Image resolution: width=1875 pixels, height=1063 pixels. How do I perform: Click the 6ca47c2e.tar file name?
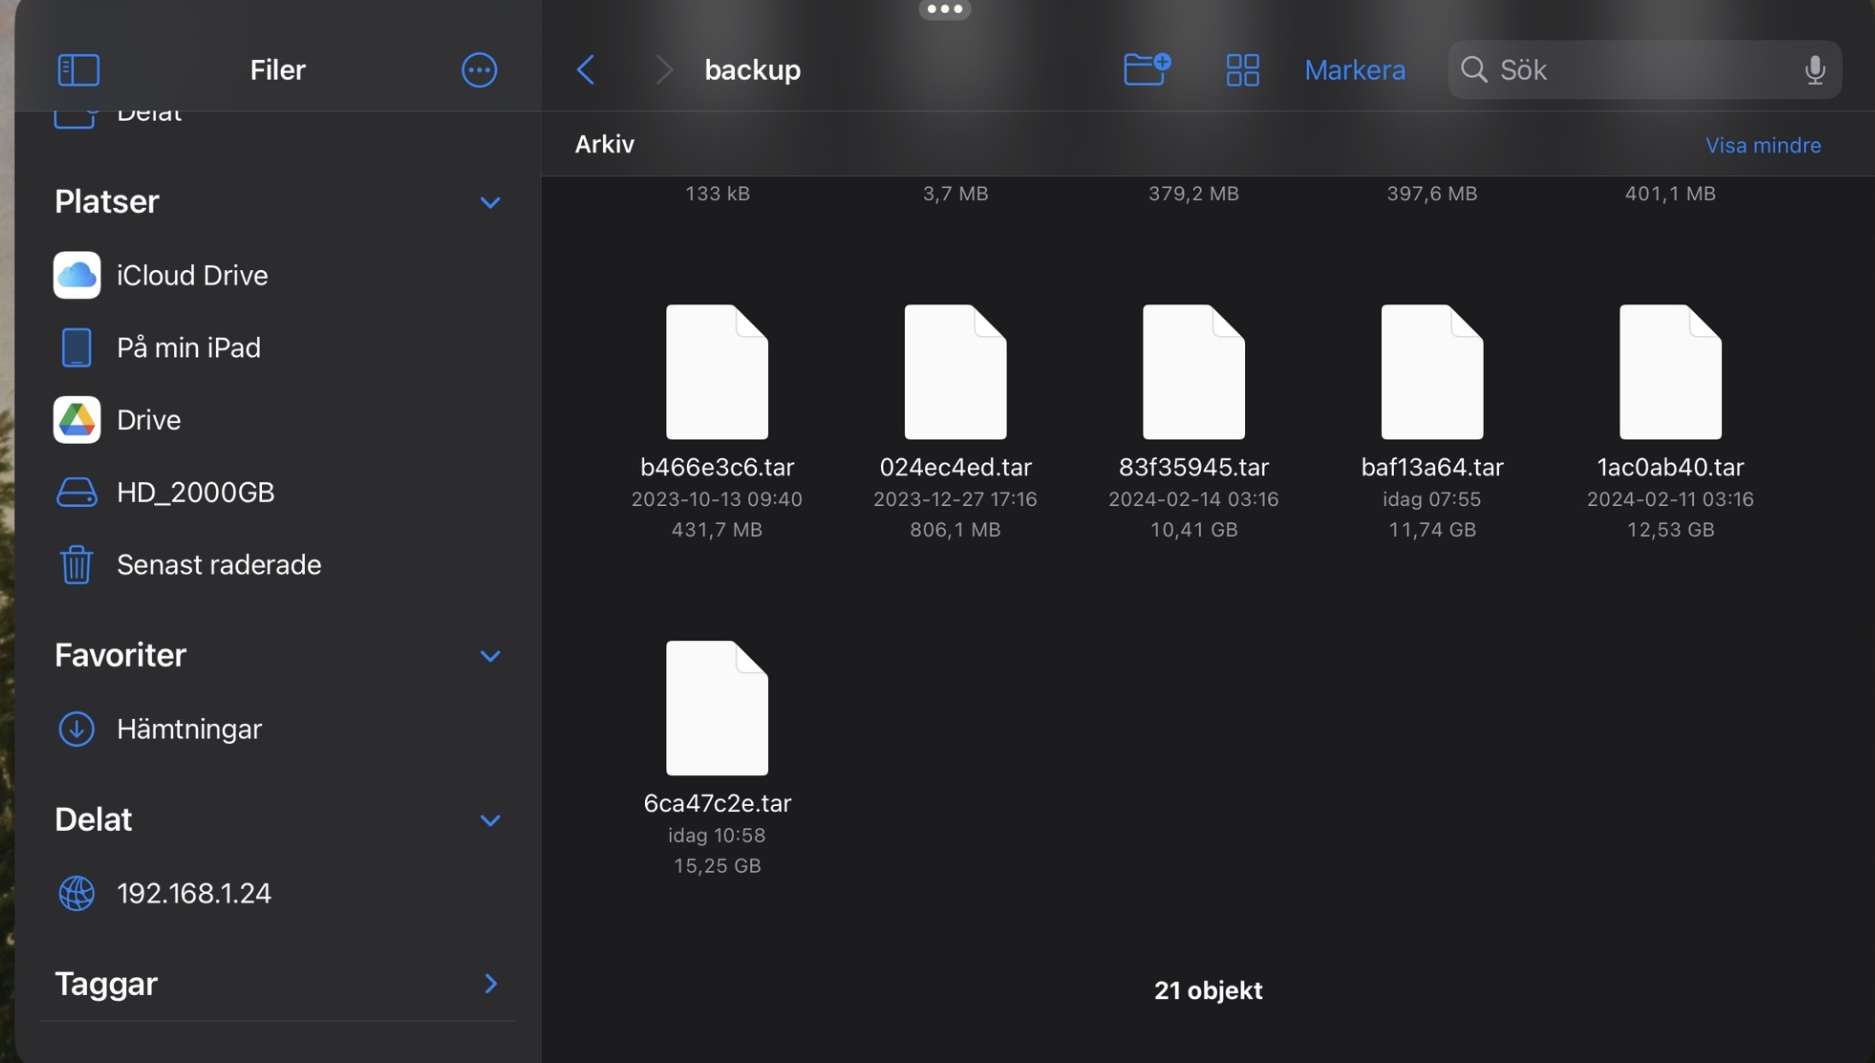(x=717, y=804)
